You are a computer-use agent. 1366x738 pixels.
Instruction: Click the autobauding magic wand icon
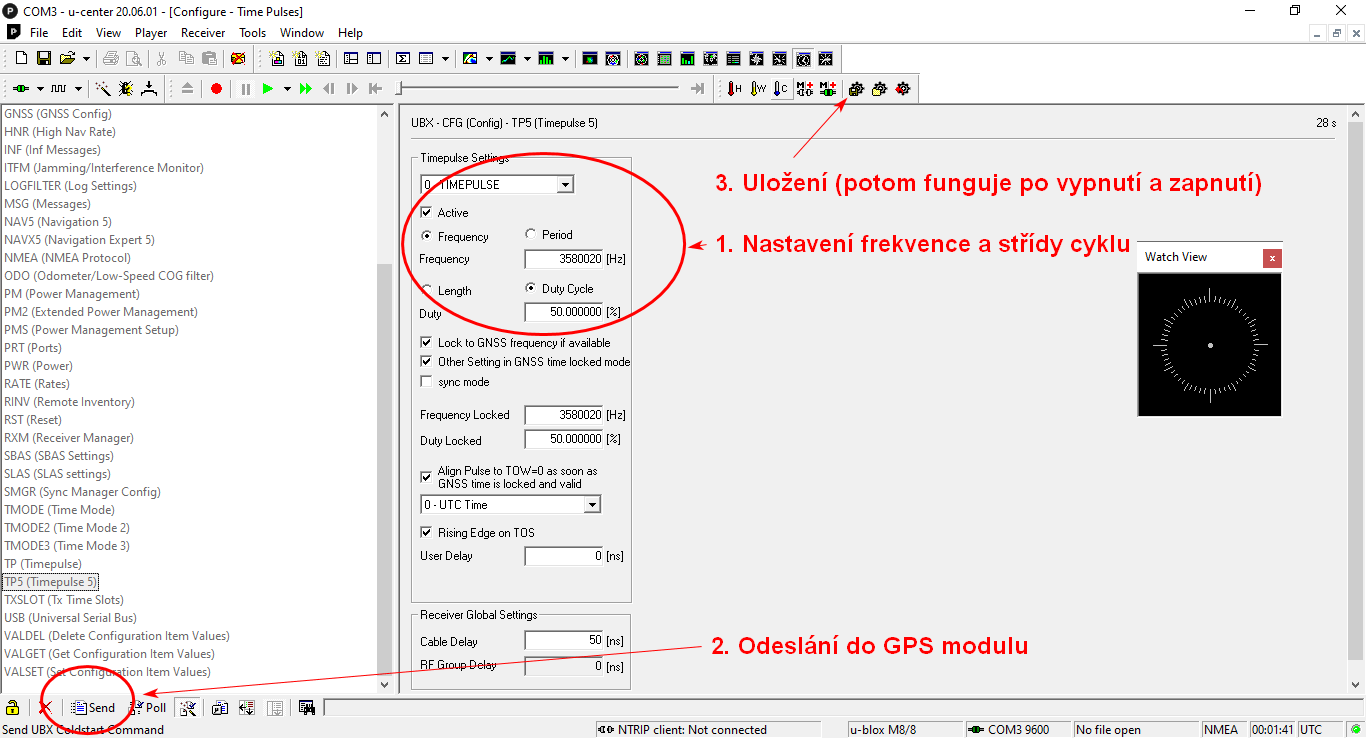coord(102,89)
